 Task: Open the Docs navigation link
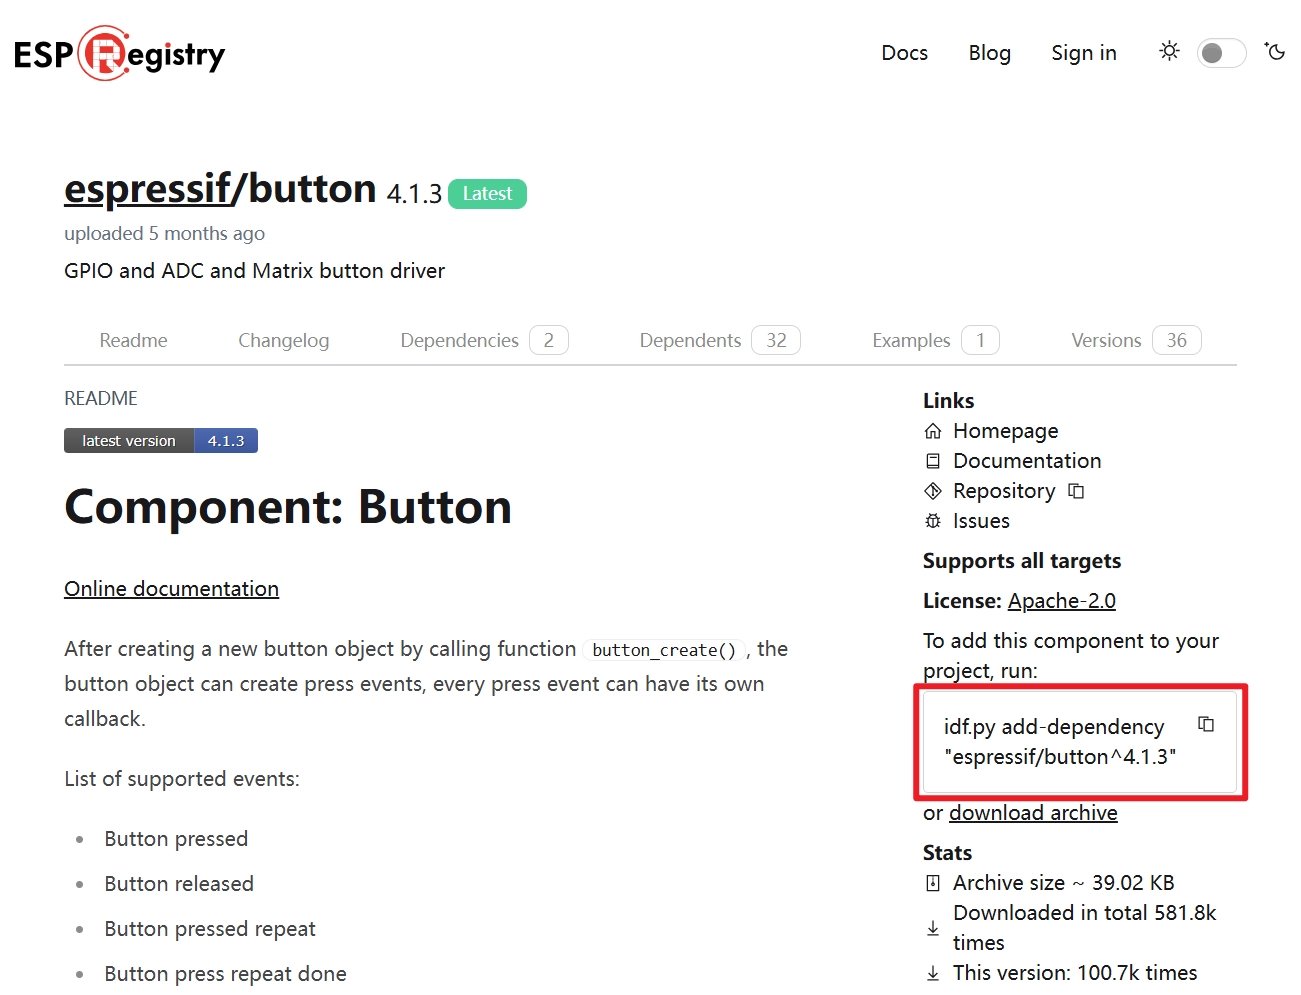(x=904, y=53)
